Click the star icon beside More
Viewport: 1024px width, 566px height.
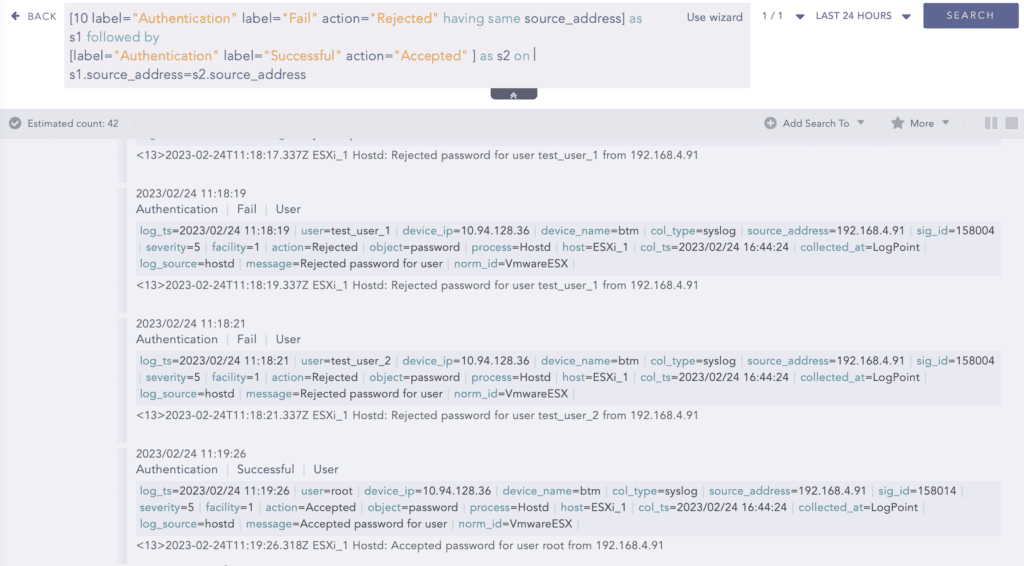pos(897,123)
